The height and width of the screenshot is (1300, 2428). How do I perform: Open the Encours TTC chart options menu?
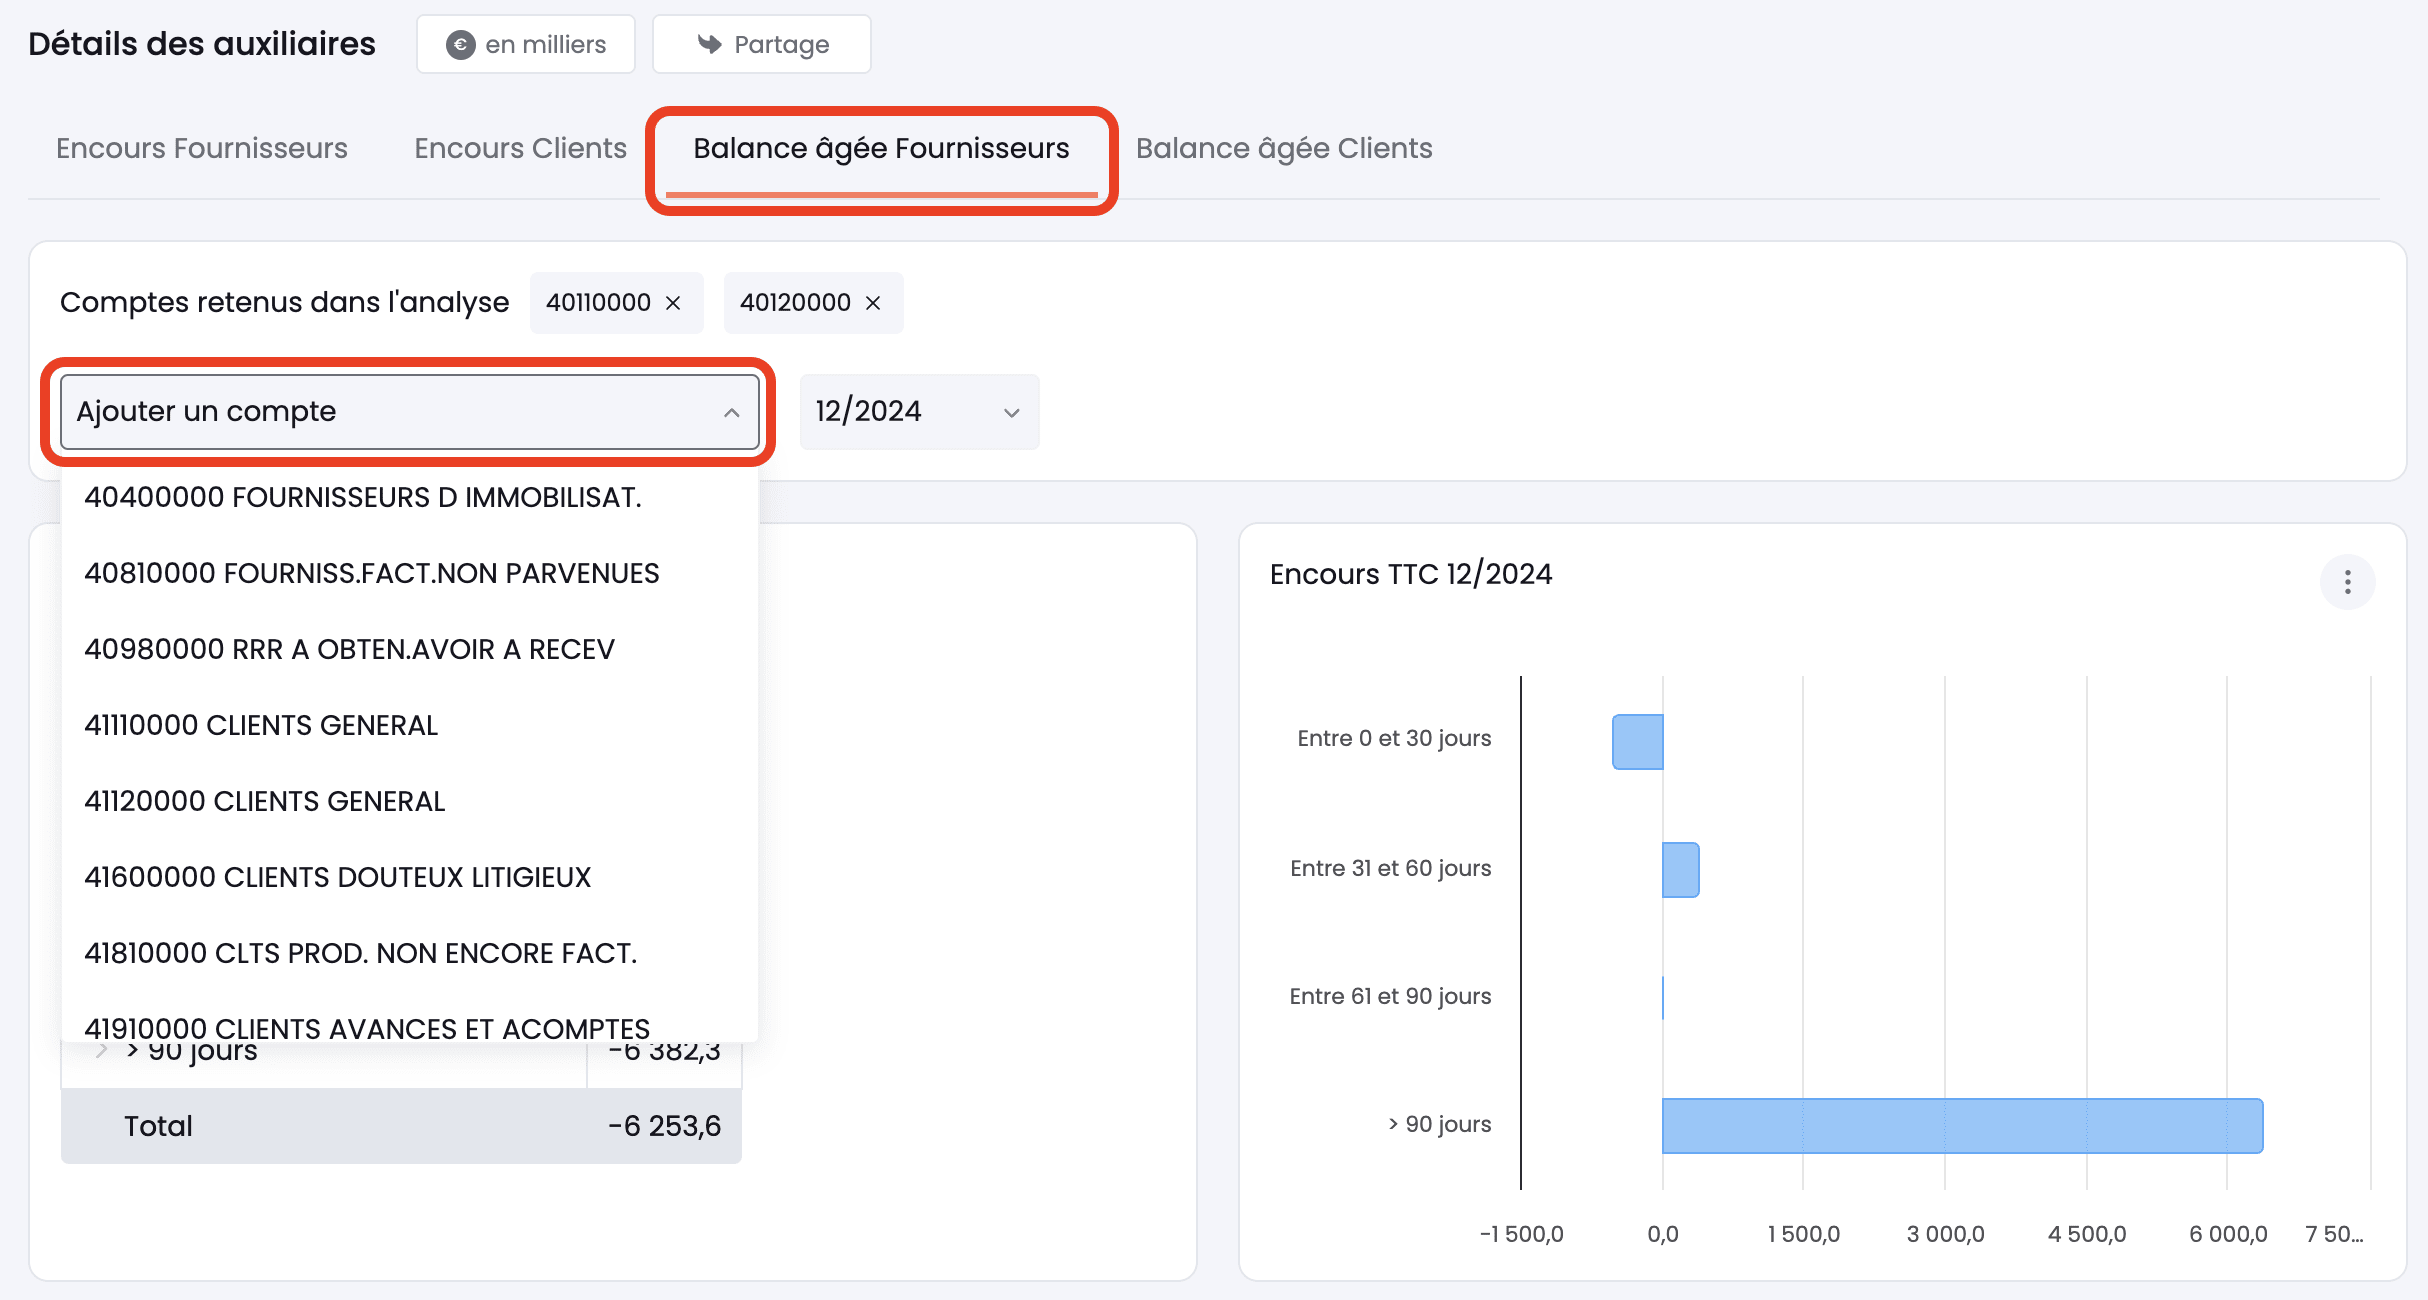click(2347, 582)
